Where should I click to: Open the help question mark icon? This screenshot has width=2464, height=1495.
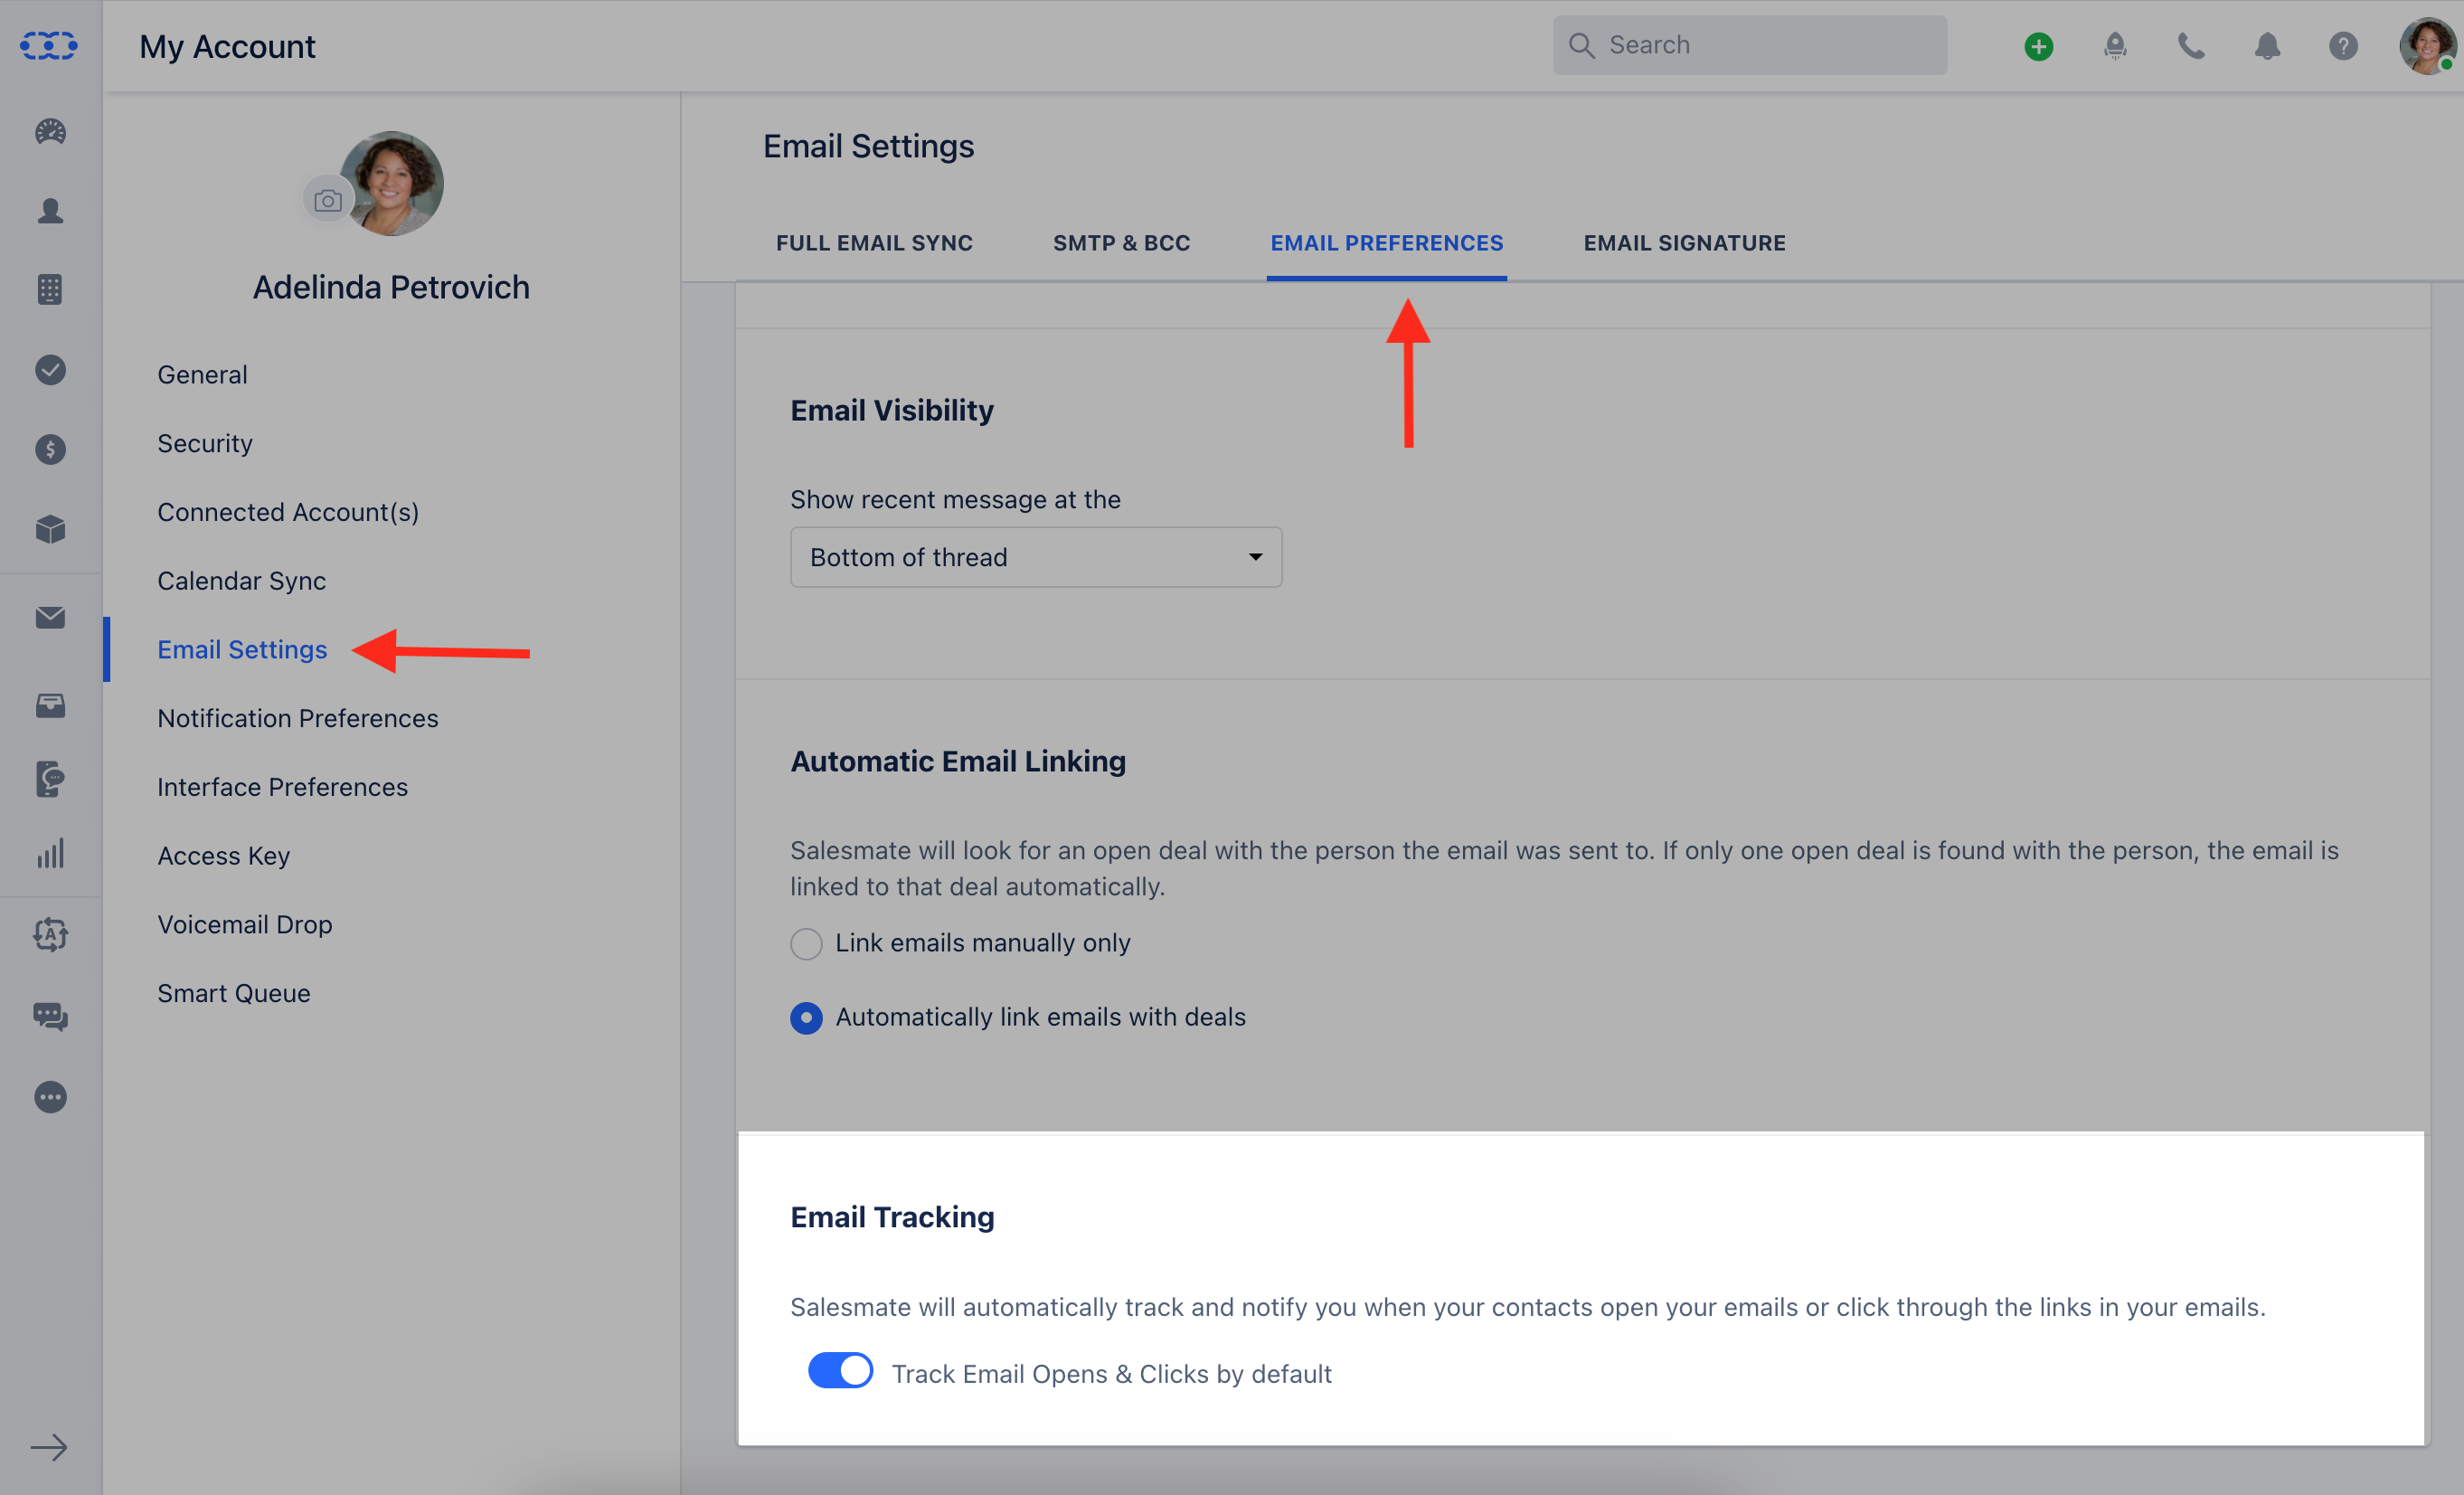click(2343, 46)
